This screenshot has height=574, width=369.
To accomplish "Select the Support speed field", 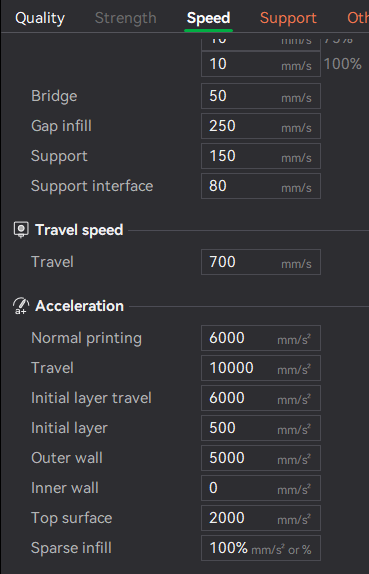I will pyautogui.click(x=261, y=156).
